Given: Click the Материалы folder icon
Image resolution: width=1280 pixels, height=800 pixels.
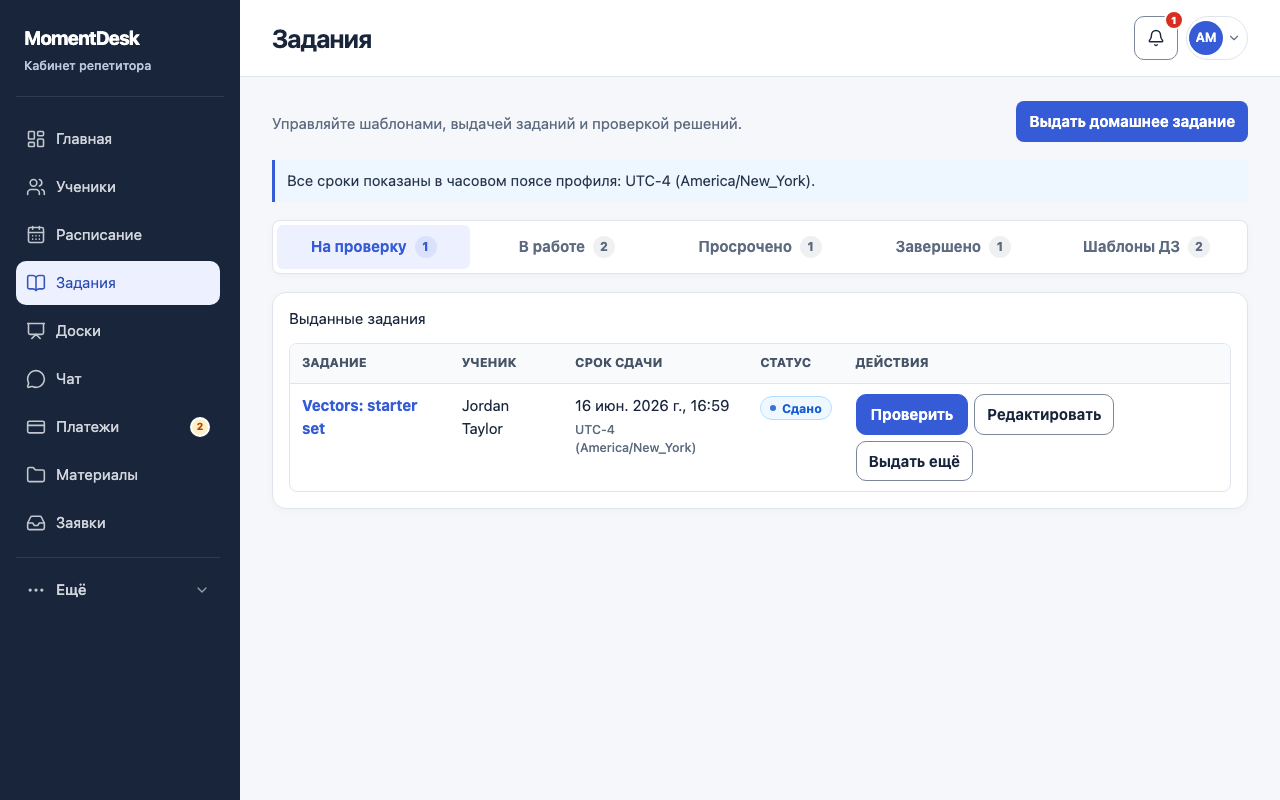Looking at the screenshot, I should click(x=36, y=475).
